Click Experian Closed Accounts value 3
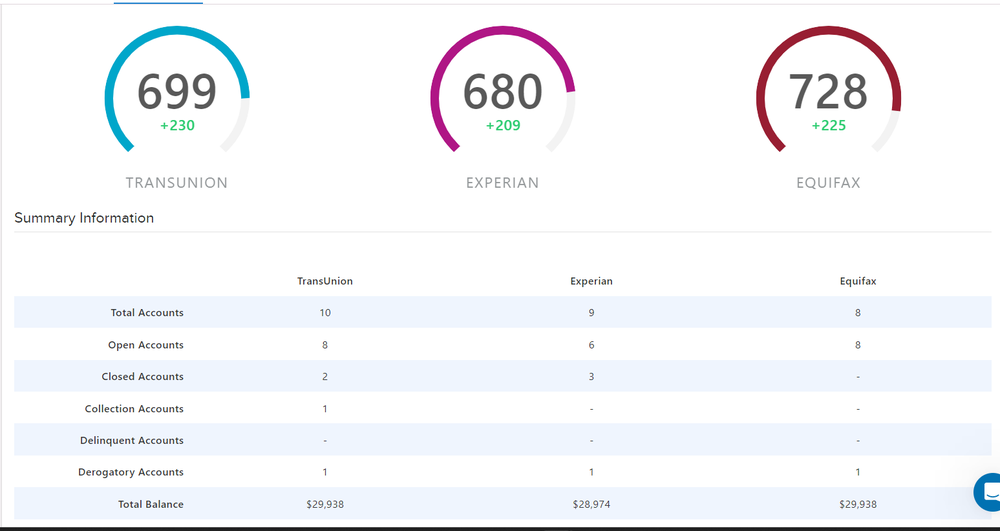Image resolution: width=1000 pixels, height=531 pixels. (591, 377)
